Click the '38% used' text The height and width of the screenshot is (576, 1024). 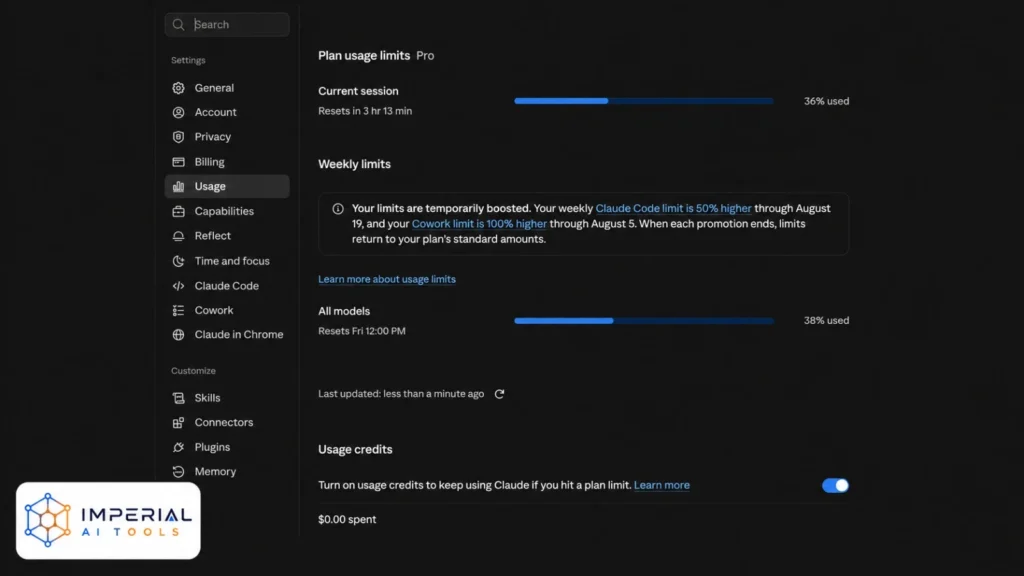[826, 321]
